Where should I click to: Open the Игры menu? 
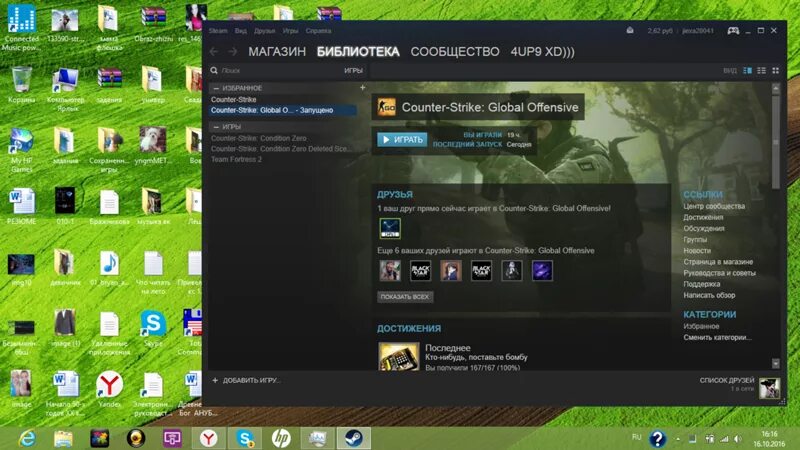point(290,31)
